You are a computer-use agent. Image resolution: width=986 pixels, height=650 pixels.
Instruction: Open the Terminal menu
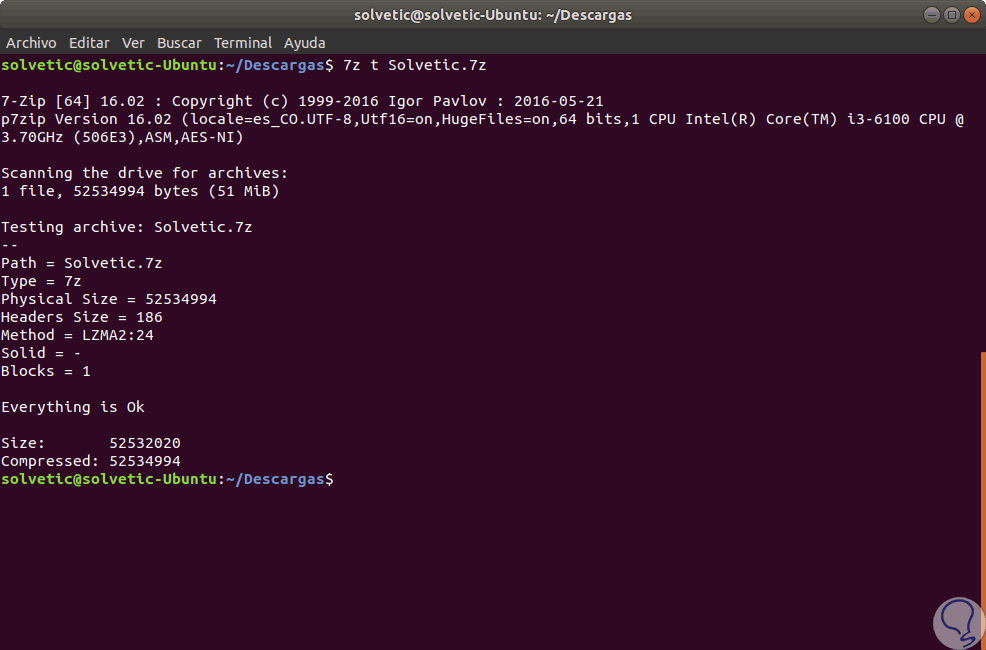pos(243,43)
